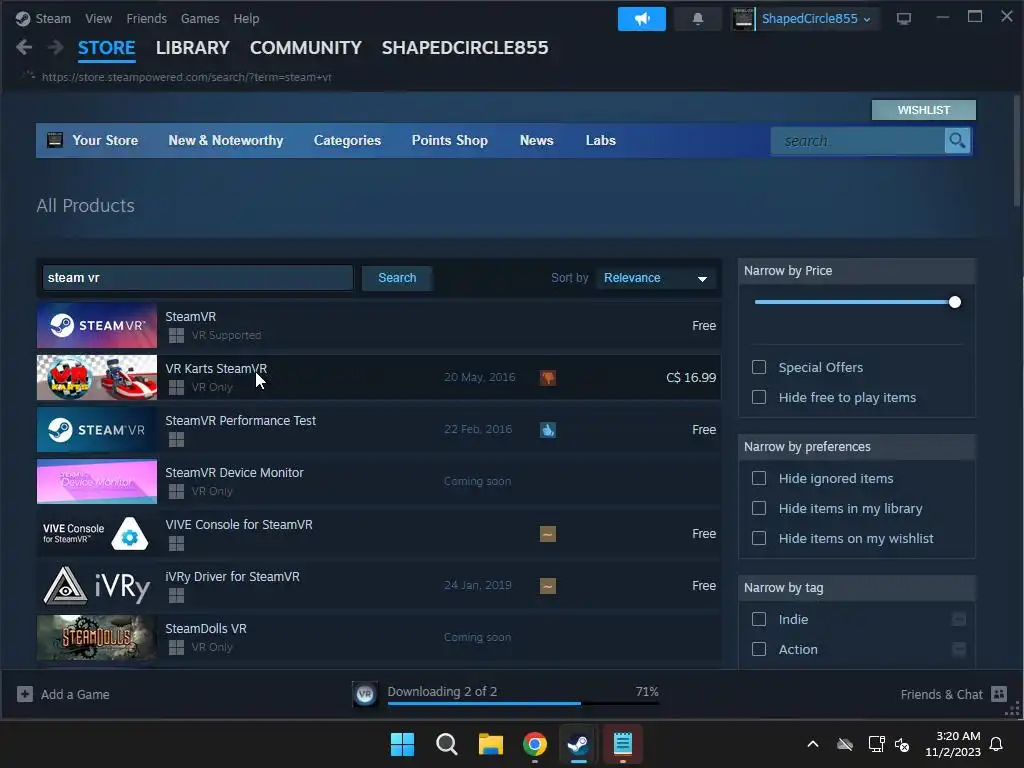Open the SteamVR Device Monitor thumbnail
Image resolution: width=1024 pixels, height=768 pixels.
tap(97, 481)
